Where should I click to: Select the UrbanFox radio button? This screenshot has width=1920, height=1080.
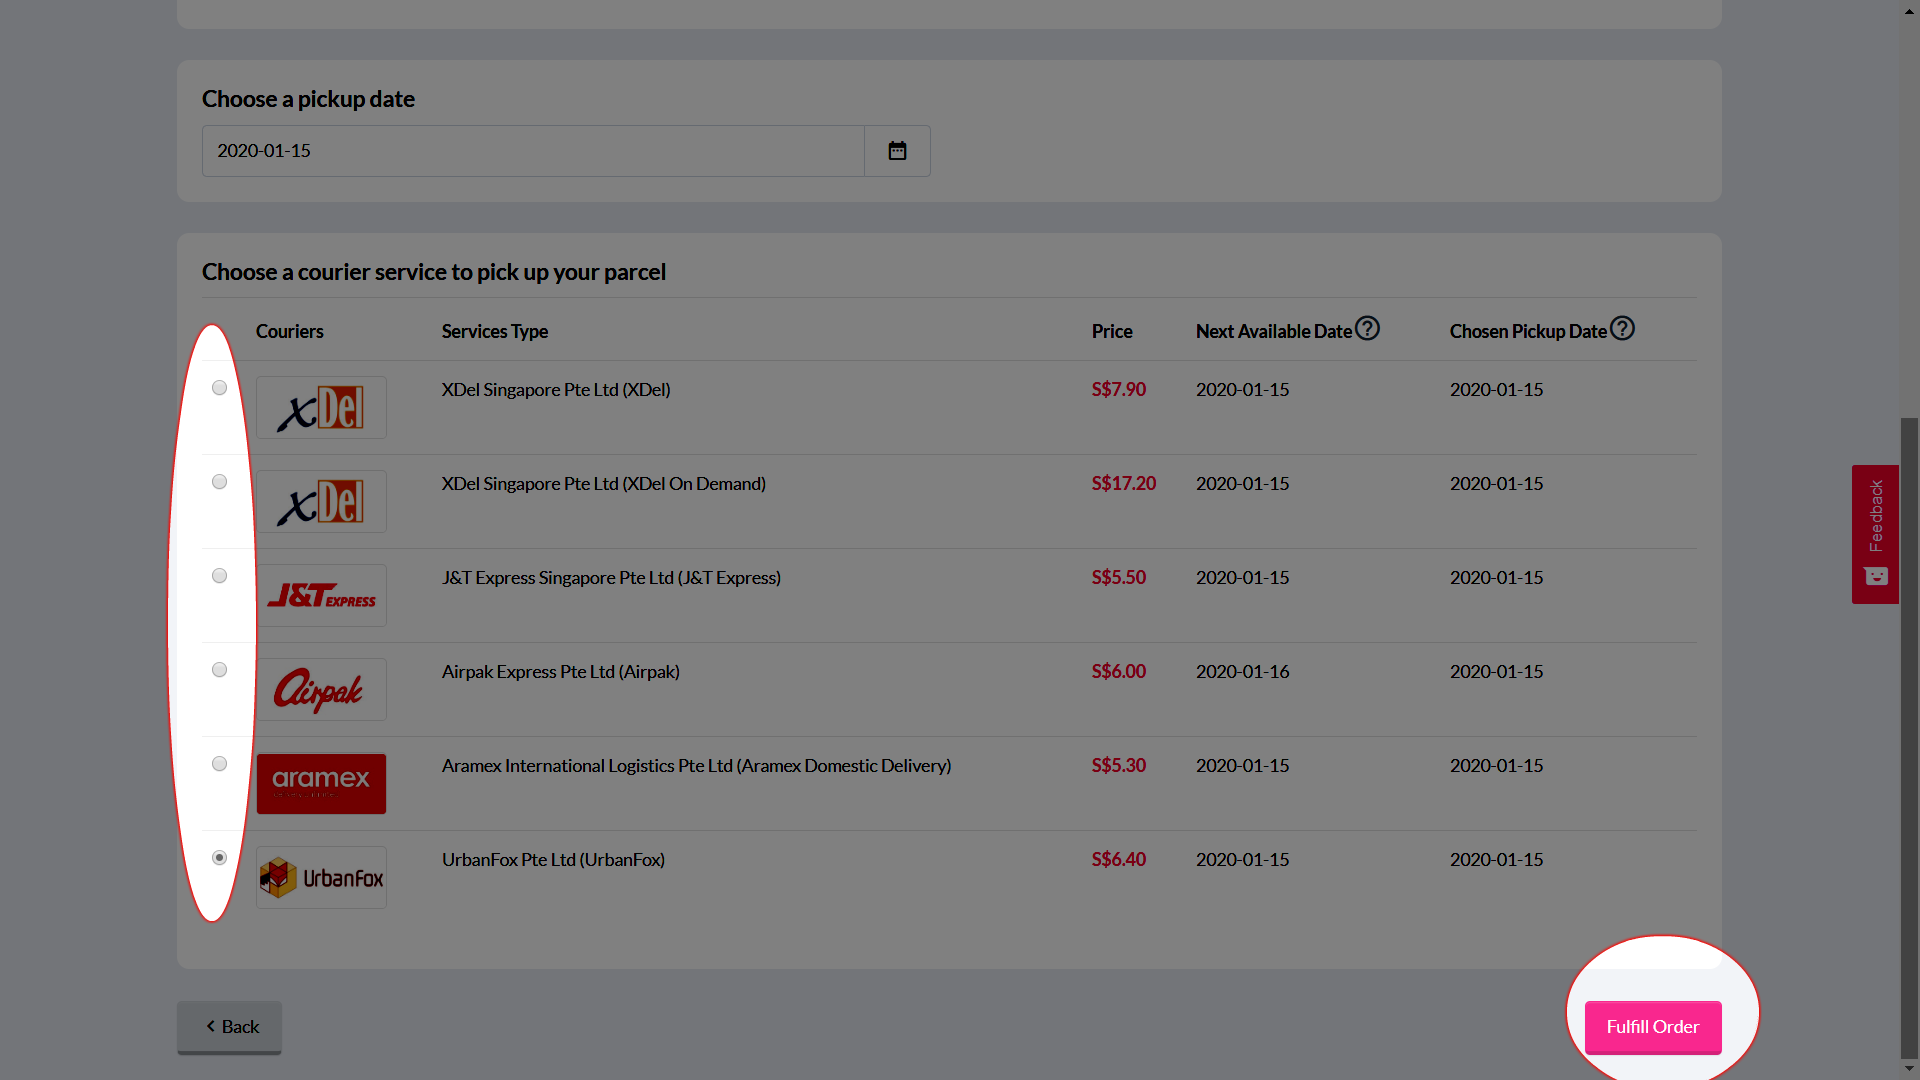[219, 858]
